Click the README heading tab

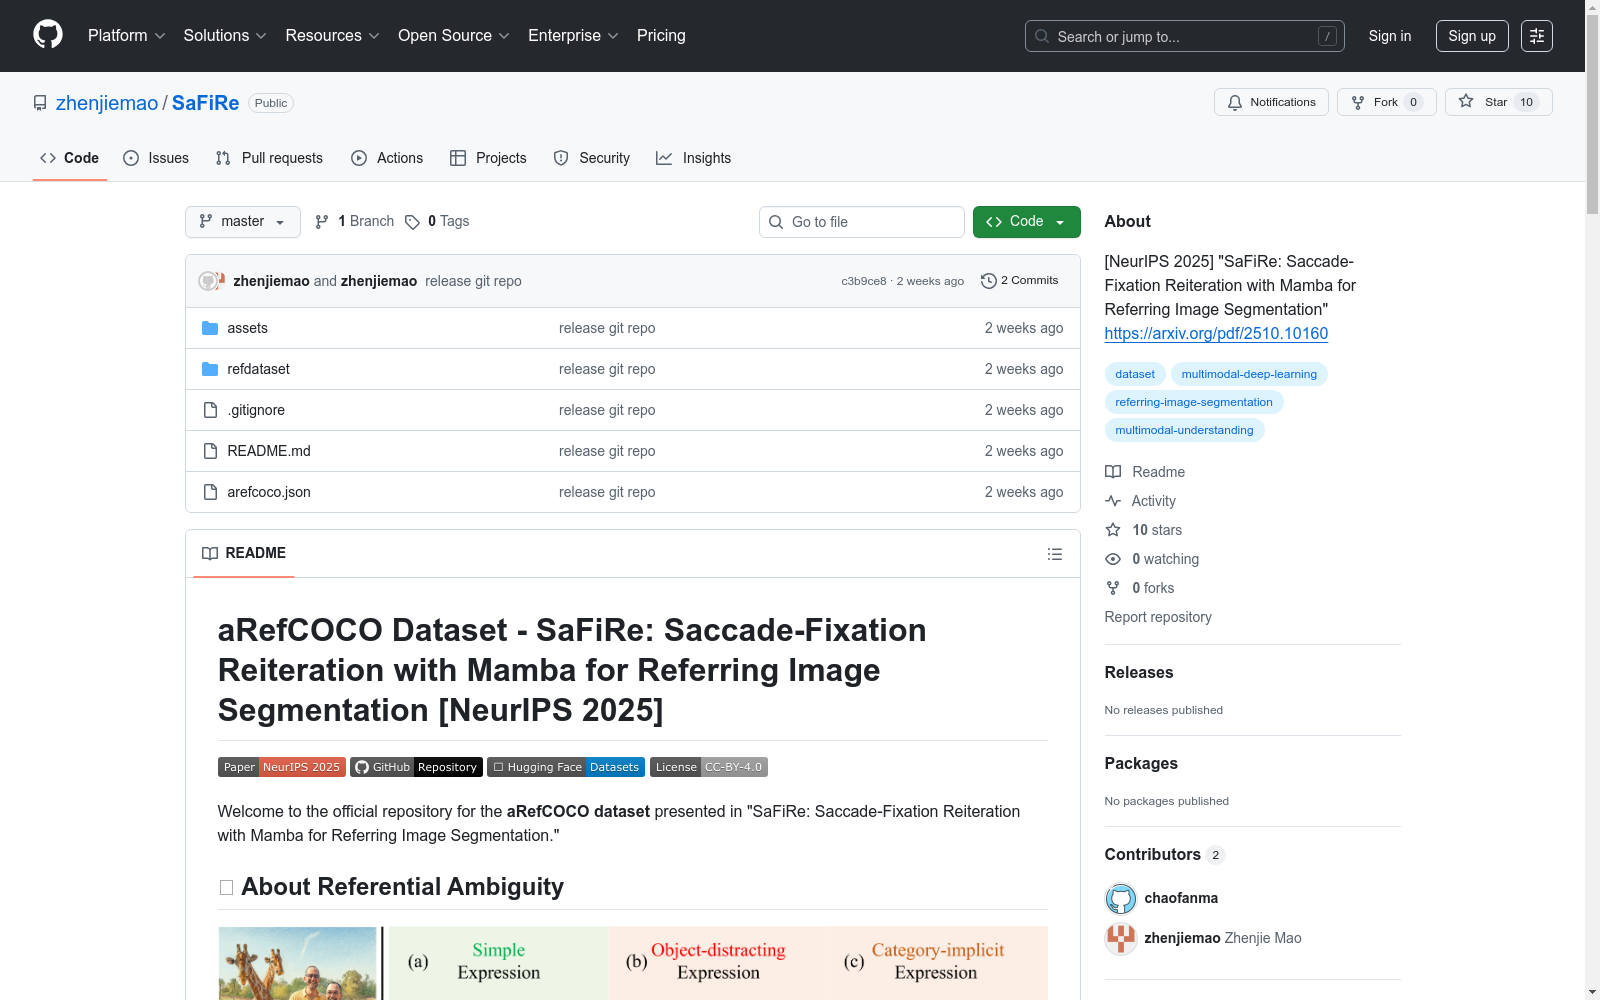pos(244,553)
